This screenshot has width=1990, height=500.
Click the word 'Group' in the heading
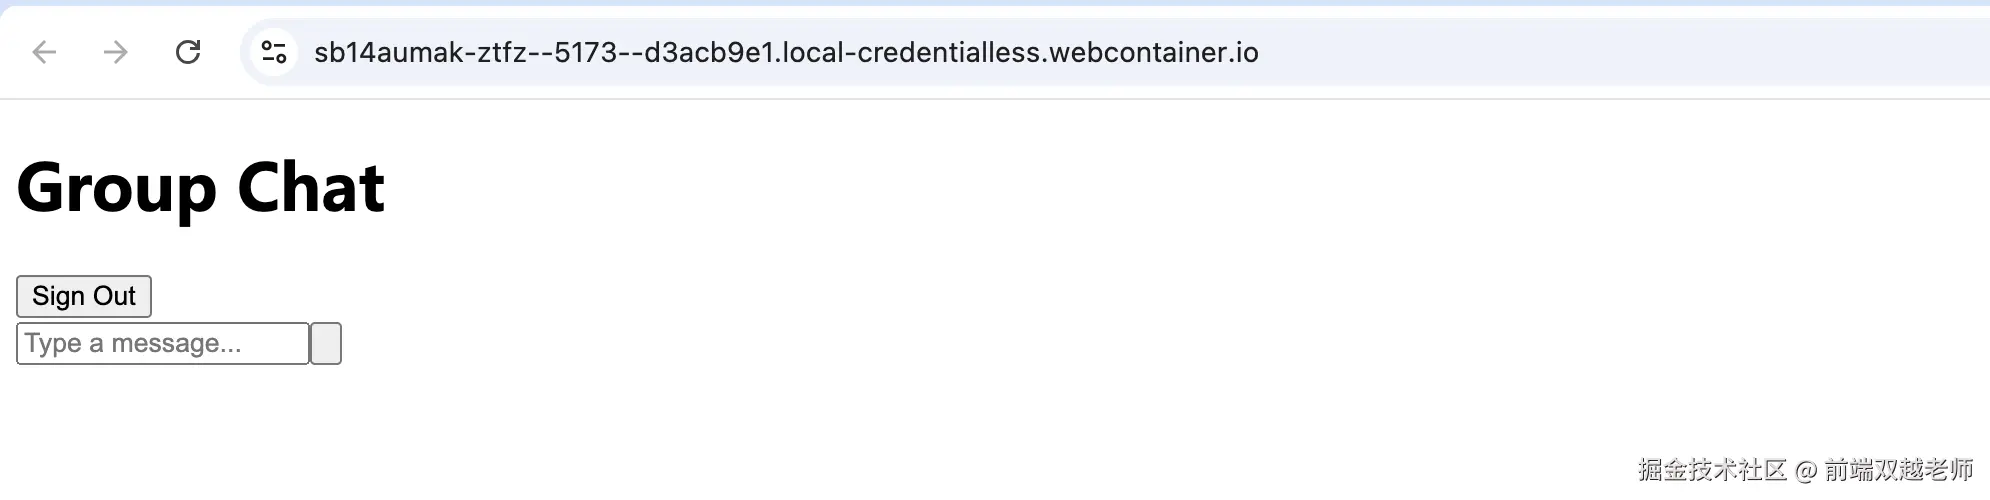pos(116,188)
